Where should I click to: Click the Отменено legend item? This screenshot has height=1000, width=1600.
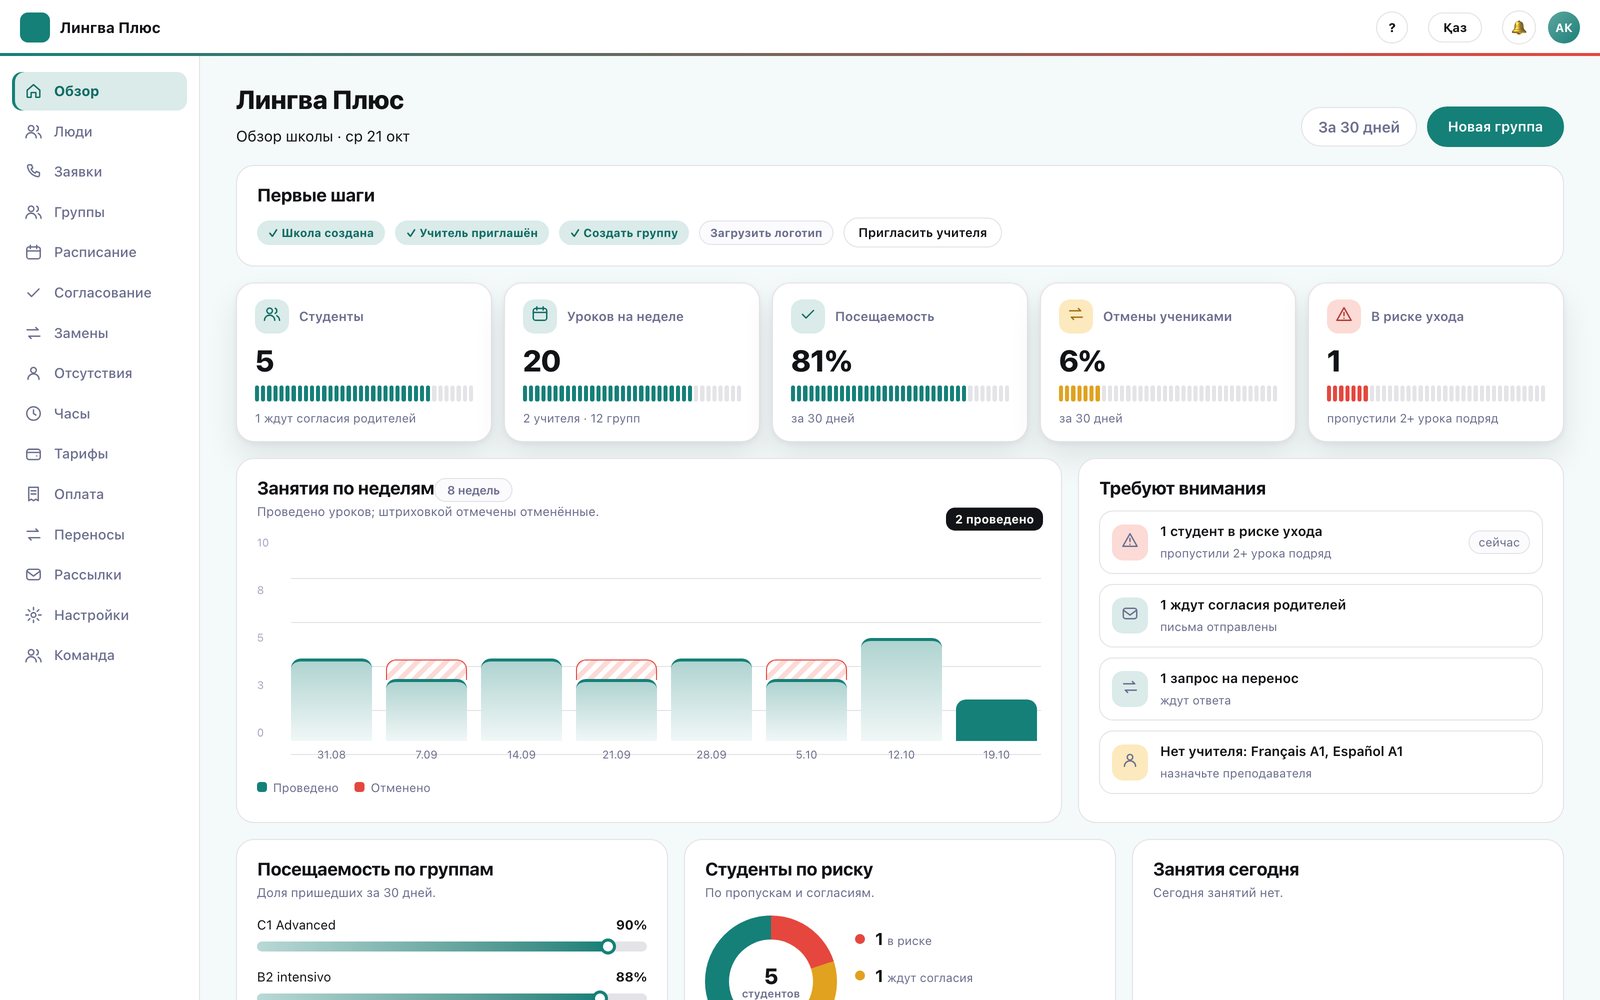tap(392, 788)
